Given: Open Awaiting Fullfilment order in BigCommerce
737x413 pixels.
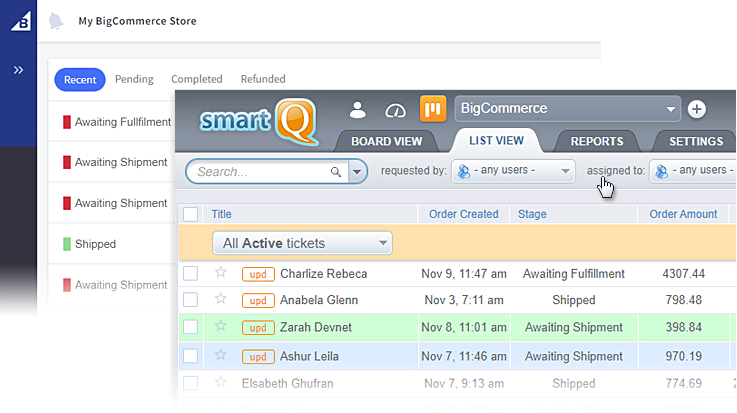Looking at the screenshot, I should (123, 122).
